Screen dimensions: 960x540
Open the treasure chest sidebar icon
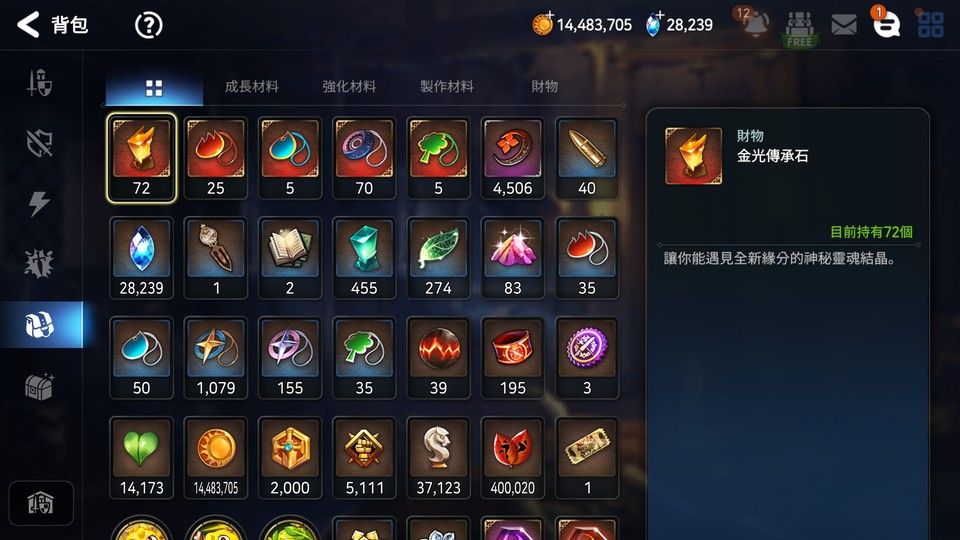(x=39, y=387)
